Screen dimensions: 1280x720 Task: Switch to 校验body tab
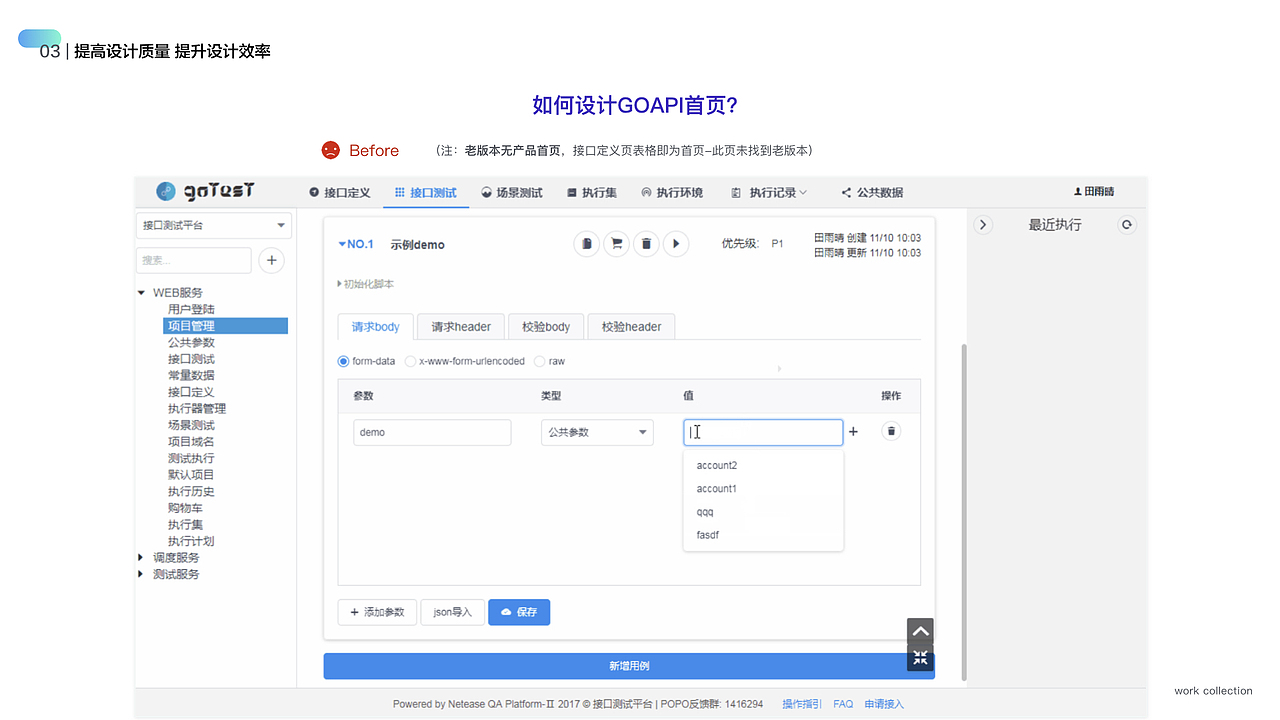(x=546, y=327)
